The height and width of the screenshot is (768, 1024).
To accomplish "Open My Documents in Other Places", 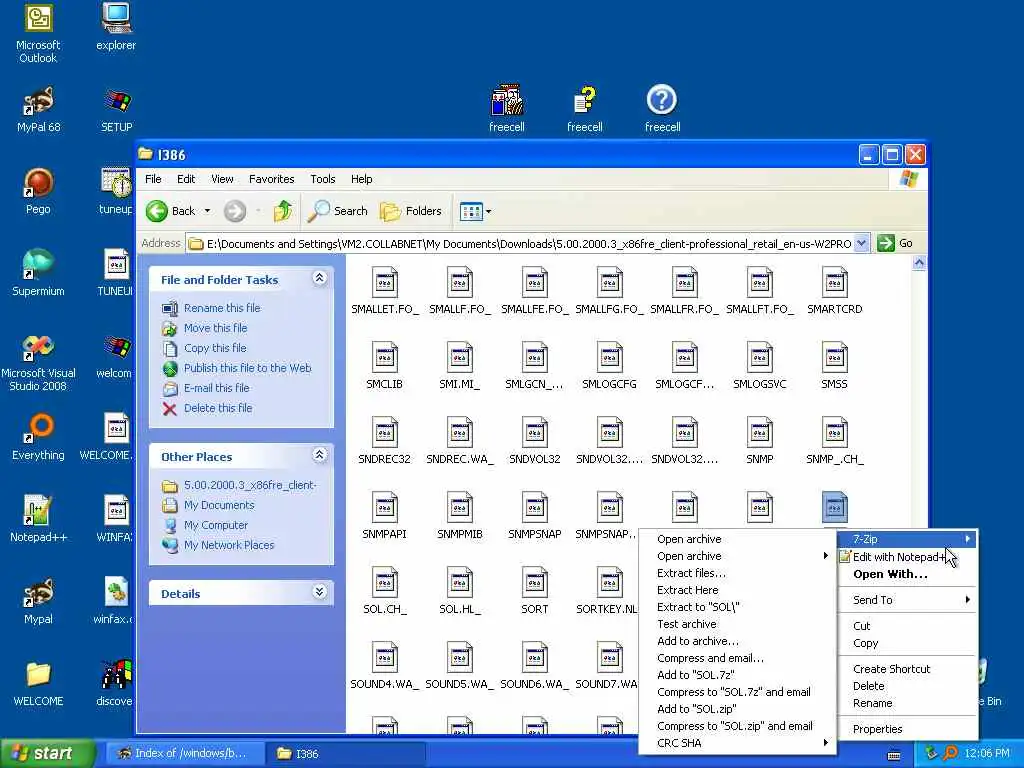I will (219, 505).
